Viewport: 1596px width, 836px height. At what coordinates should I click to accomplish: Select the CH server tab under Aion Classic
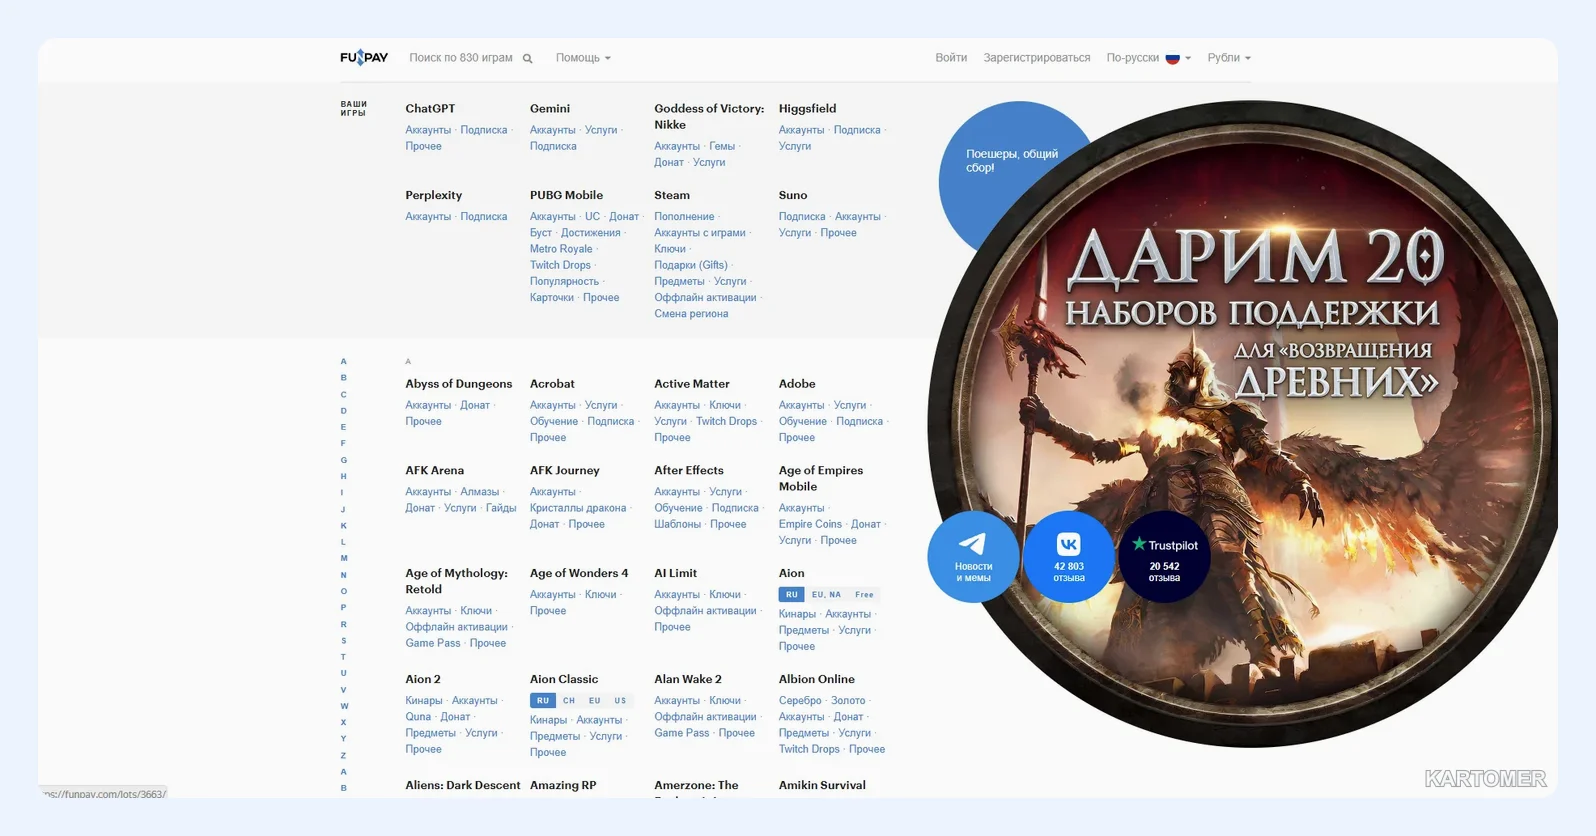pyautogui.click(x=569, y=700)
